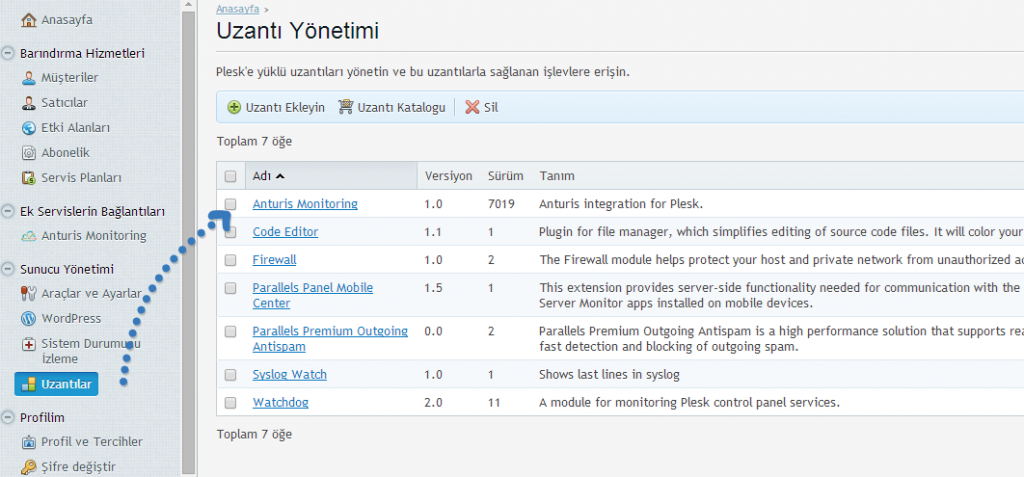Screen dimensions: 1024x477
Task: Click the Araçlar ve Ayarlar tools icon
Action: pyautogui.click(x=29, y=293)
